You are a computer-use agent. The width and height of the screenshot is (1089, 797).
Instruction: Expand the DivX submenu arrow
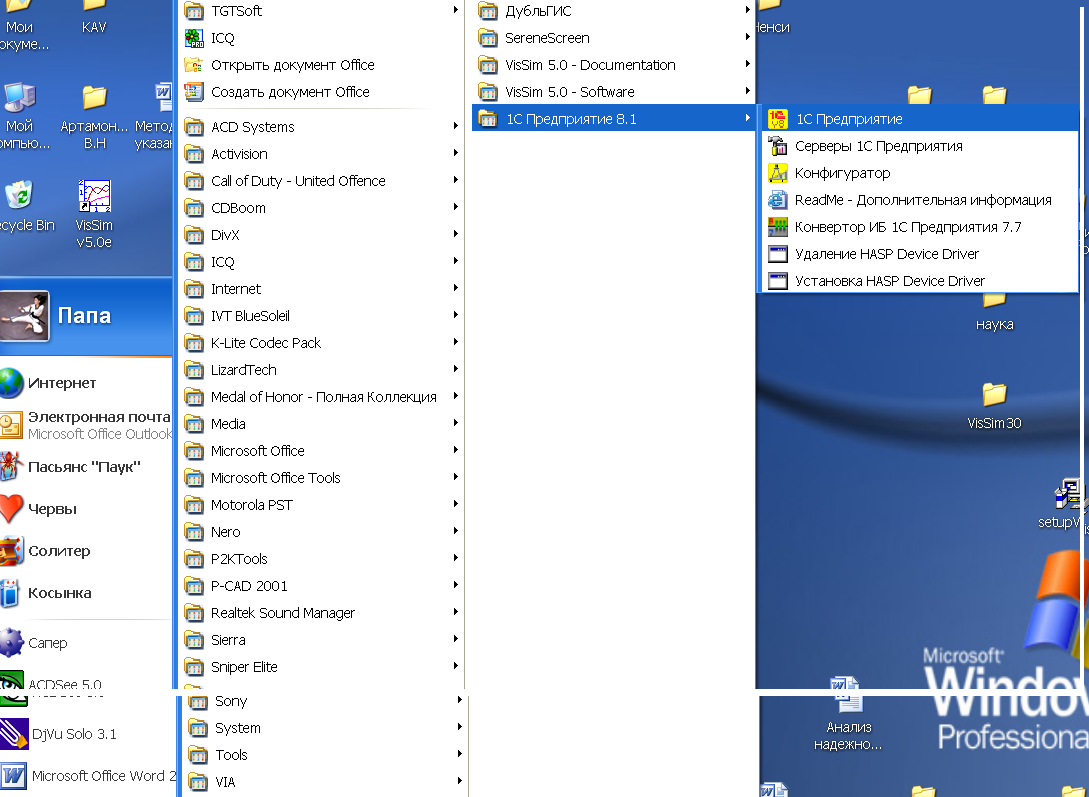click(456, 234)
